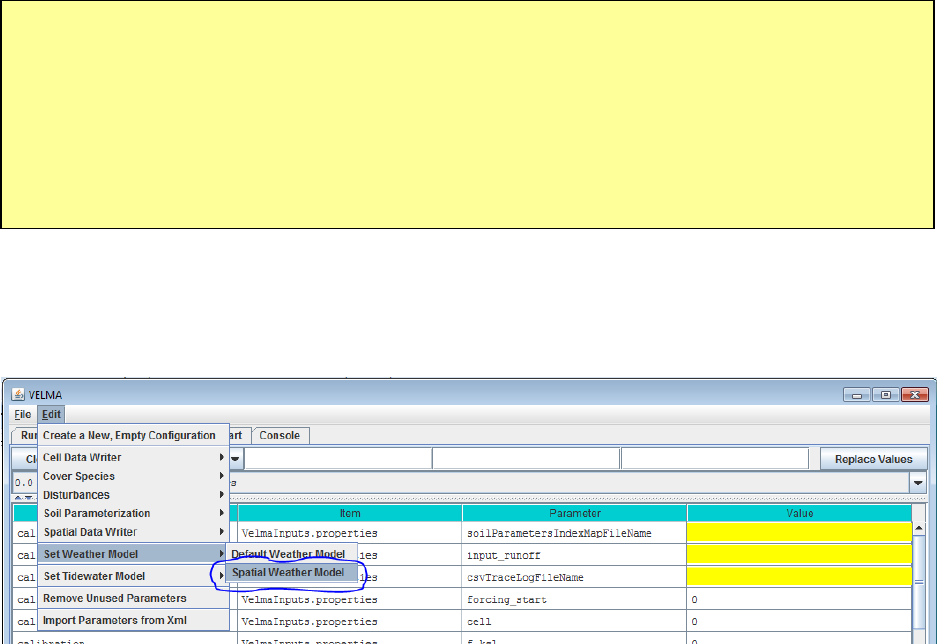Click the first empty filter field beside the combo arrow
The image size is (937, 644).
[x=338, y=459]
